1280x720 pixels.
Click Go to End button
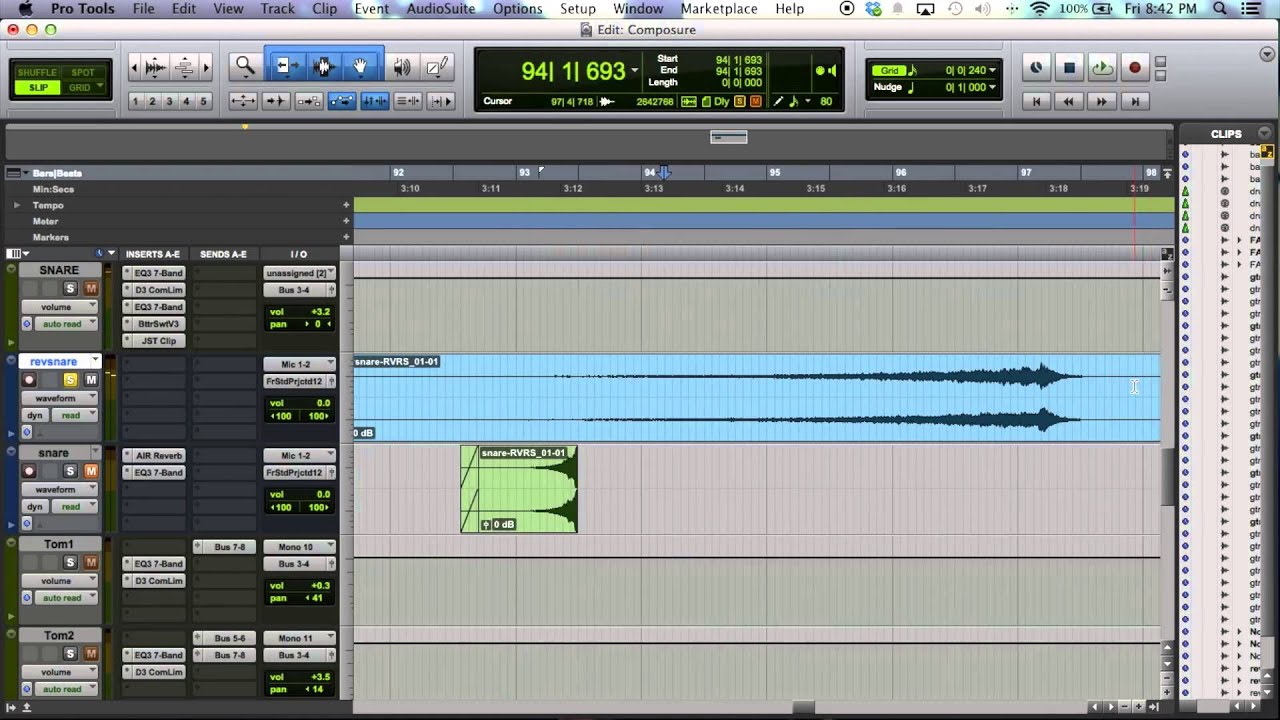pos(1135,101)
